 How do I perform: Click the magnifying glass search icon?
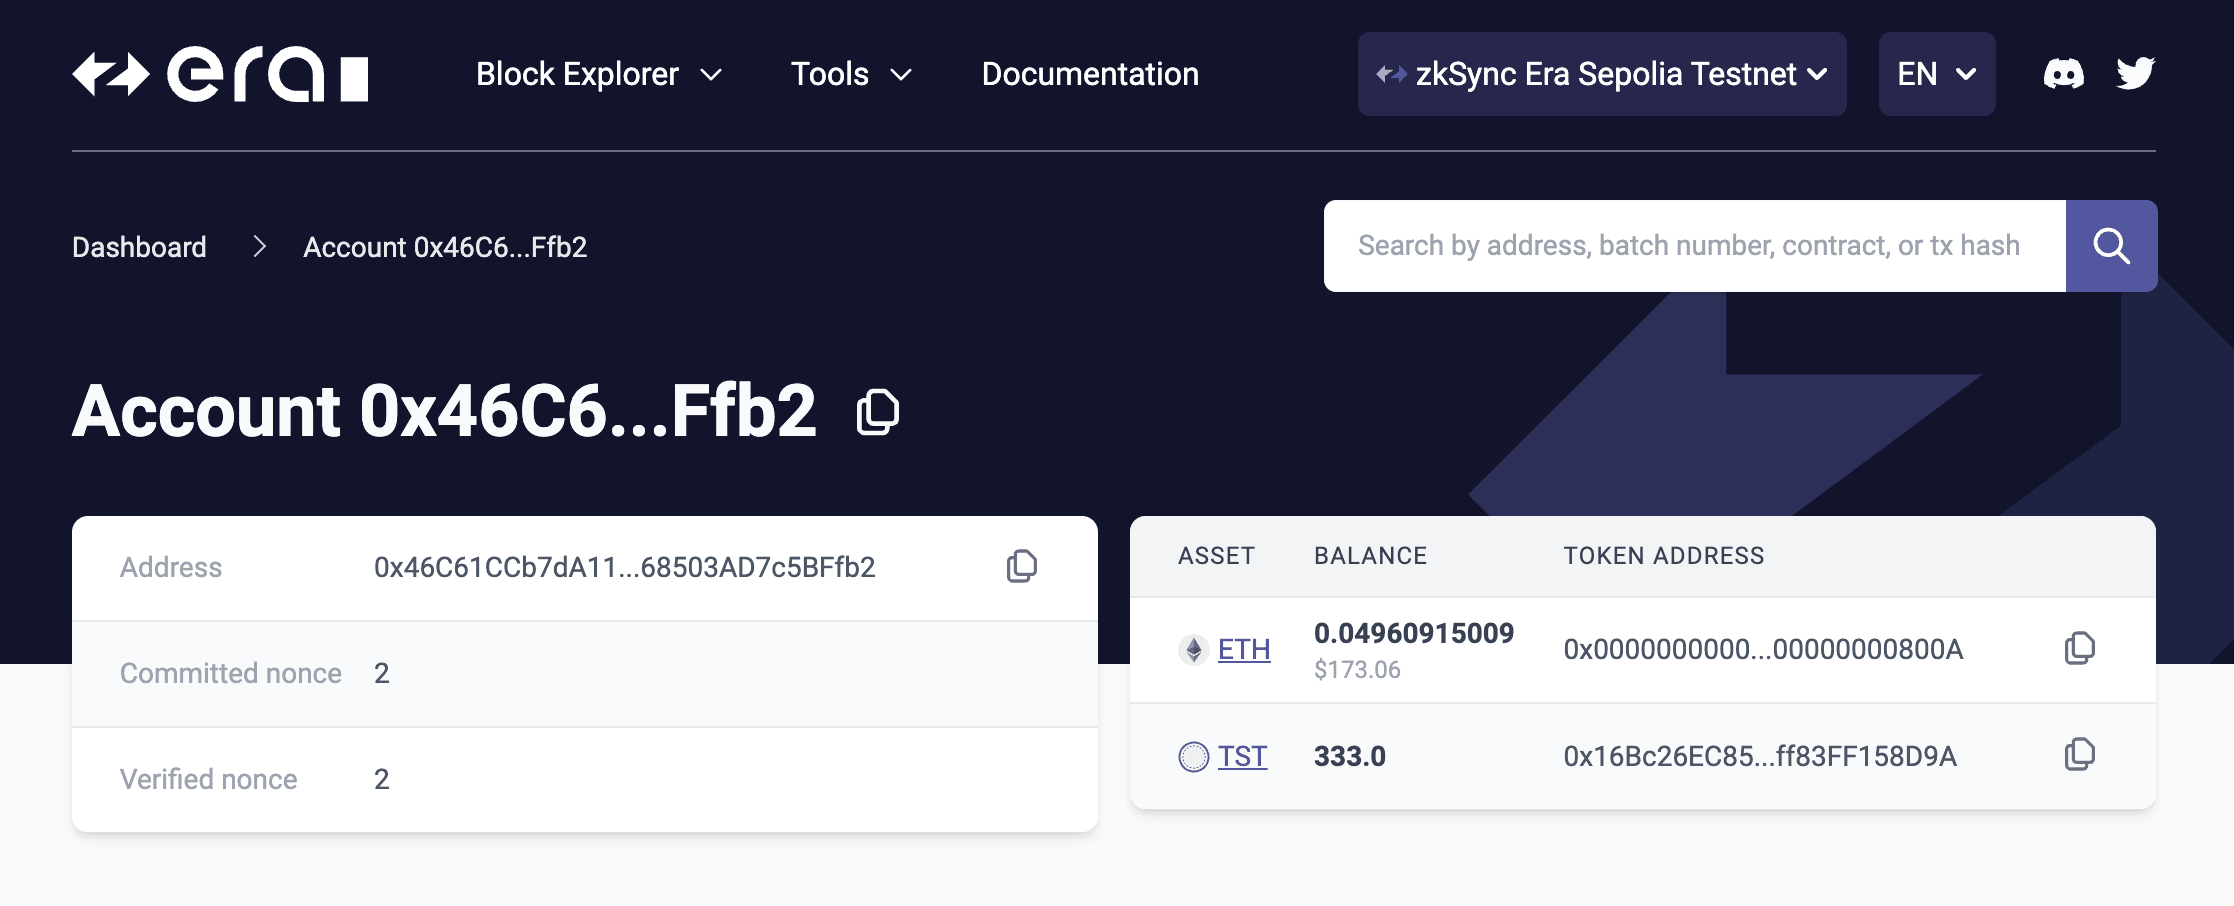(x=2111, y=245)
